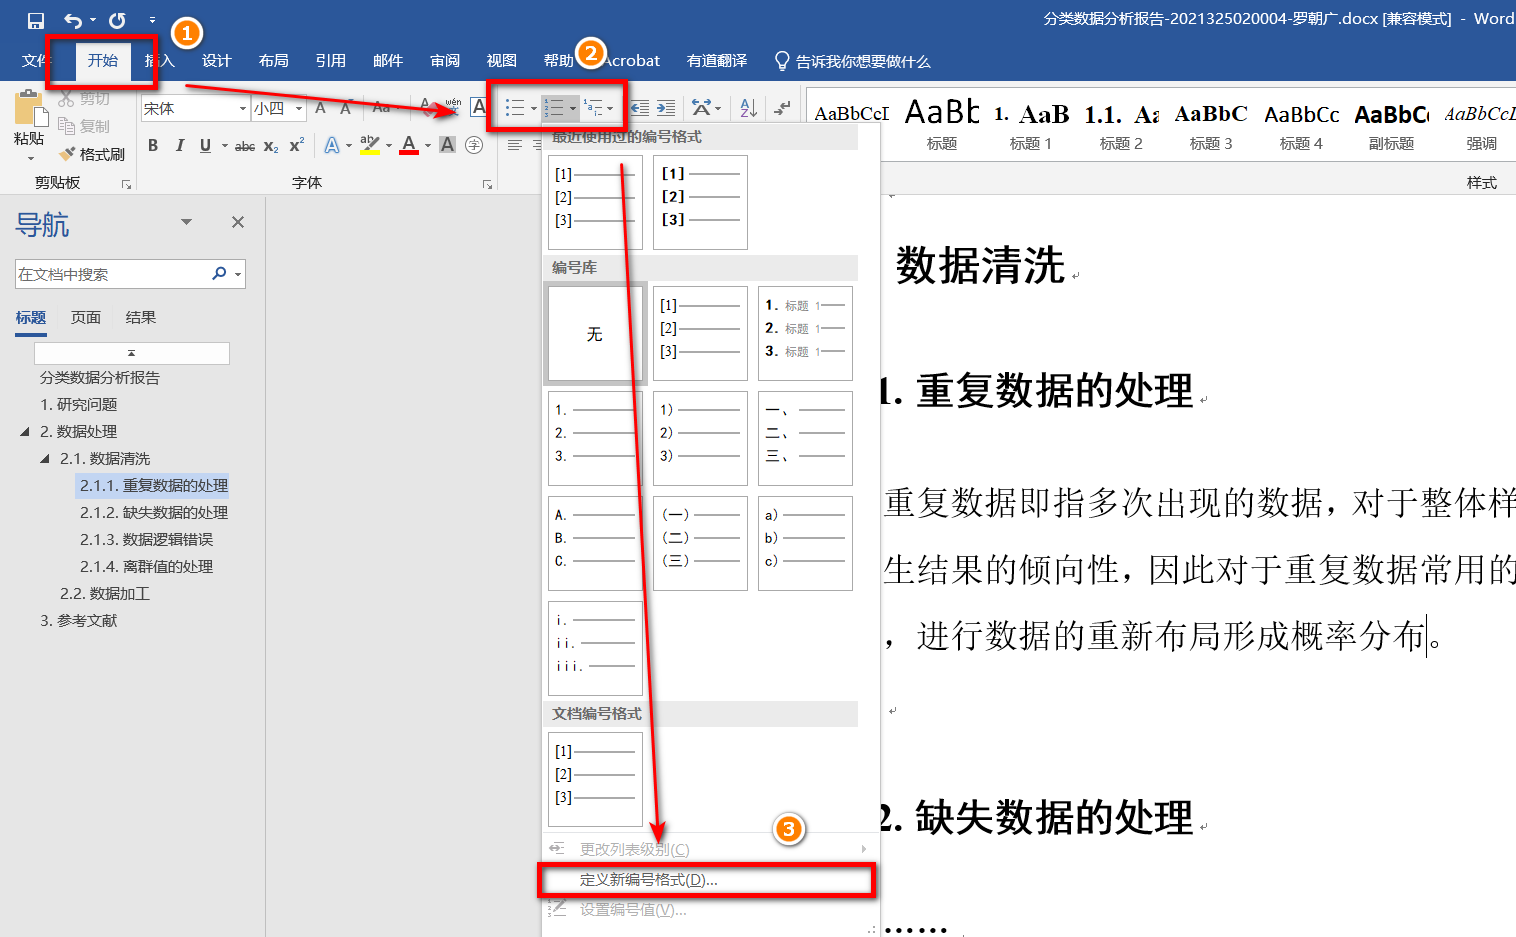Apply the 标题 2 style

(1121, 125)
